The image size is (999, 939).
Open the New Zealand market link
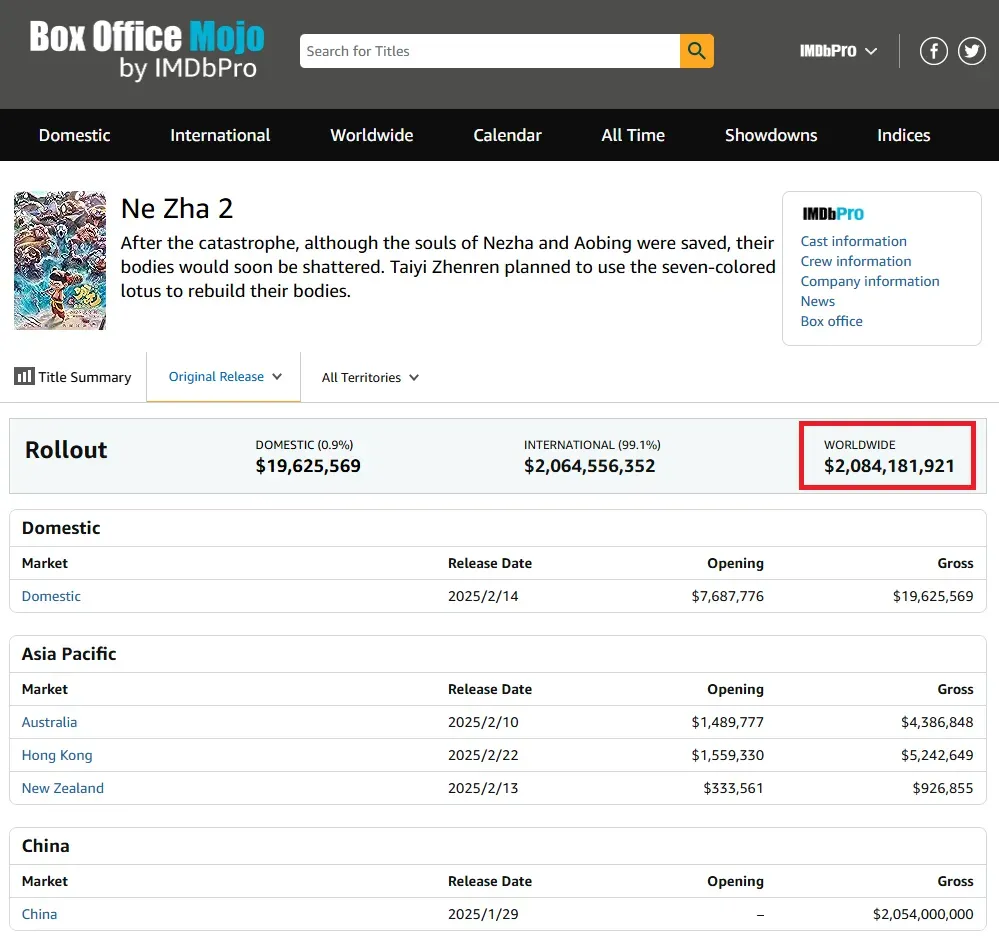[62, 788]
